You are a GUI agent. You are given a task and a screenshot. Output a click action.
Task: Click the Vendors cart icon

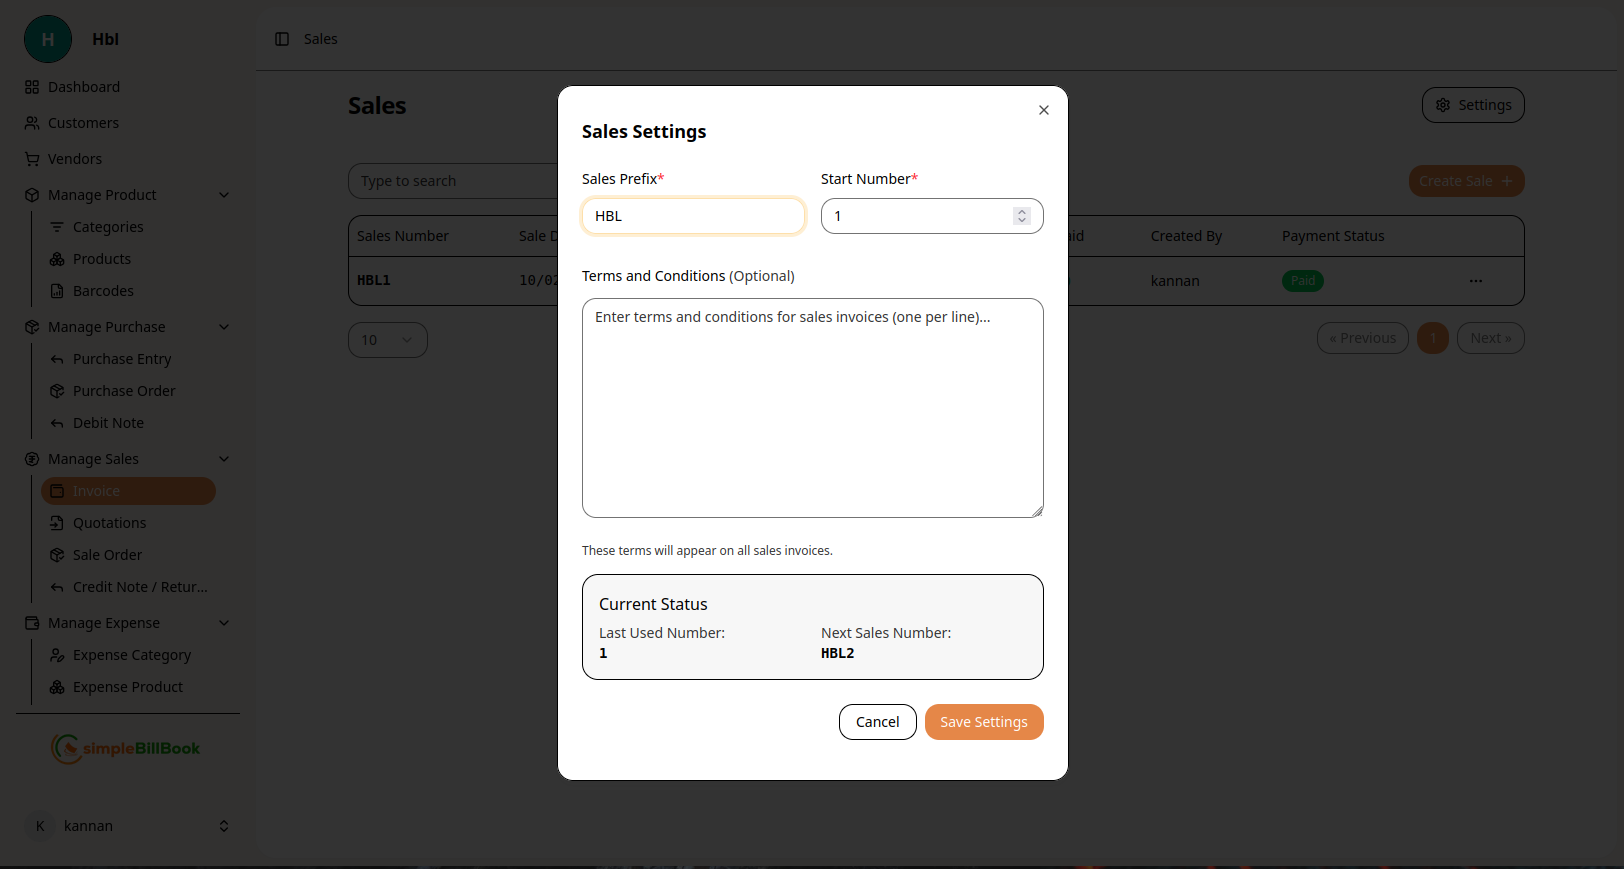[32, 159]
